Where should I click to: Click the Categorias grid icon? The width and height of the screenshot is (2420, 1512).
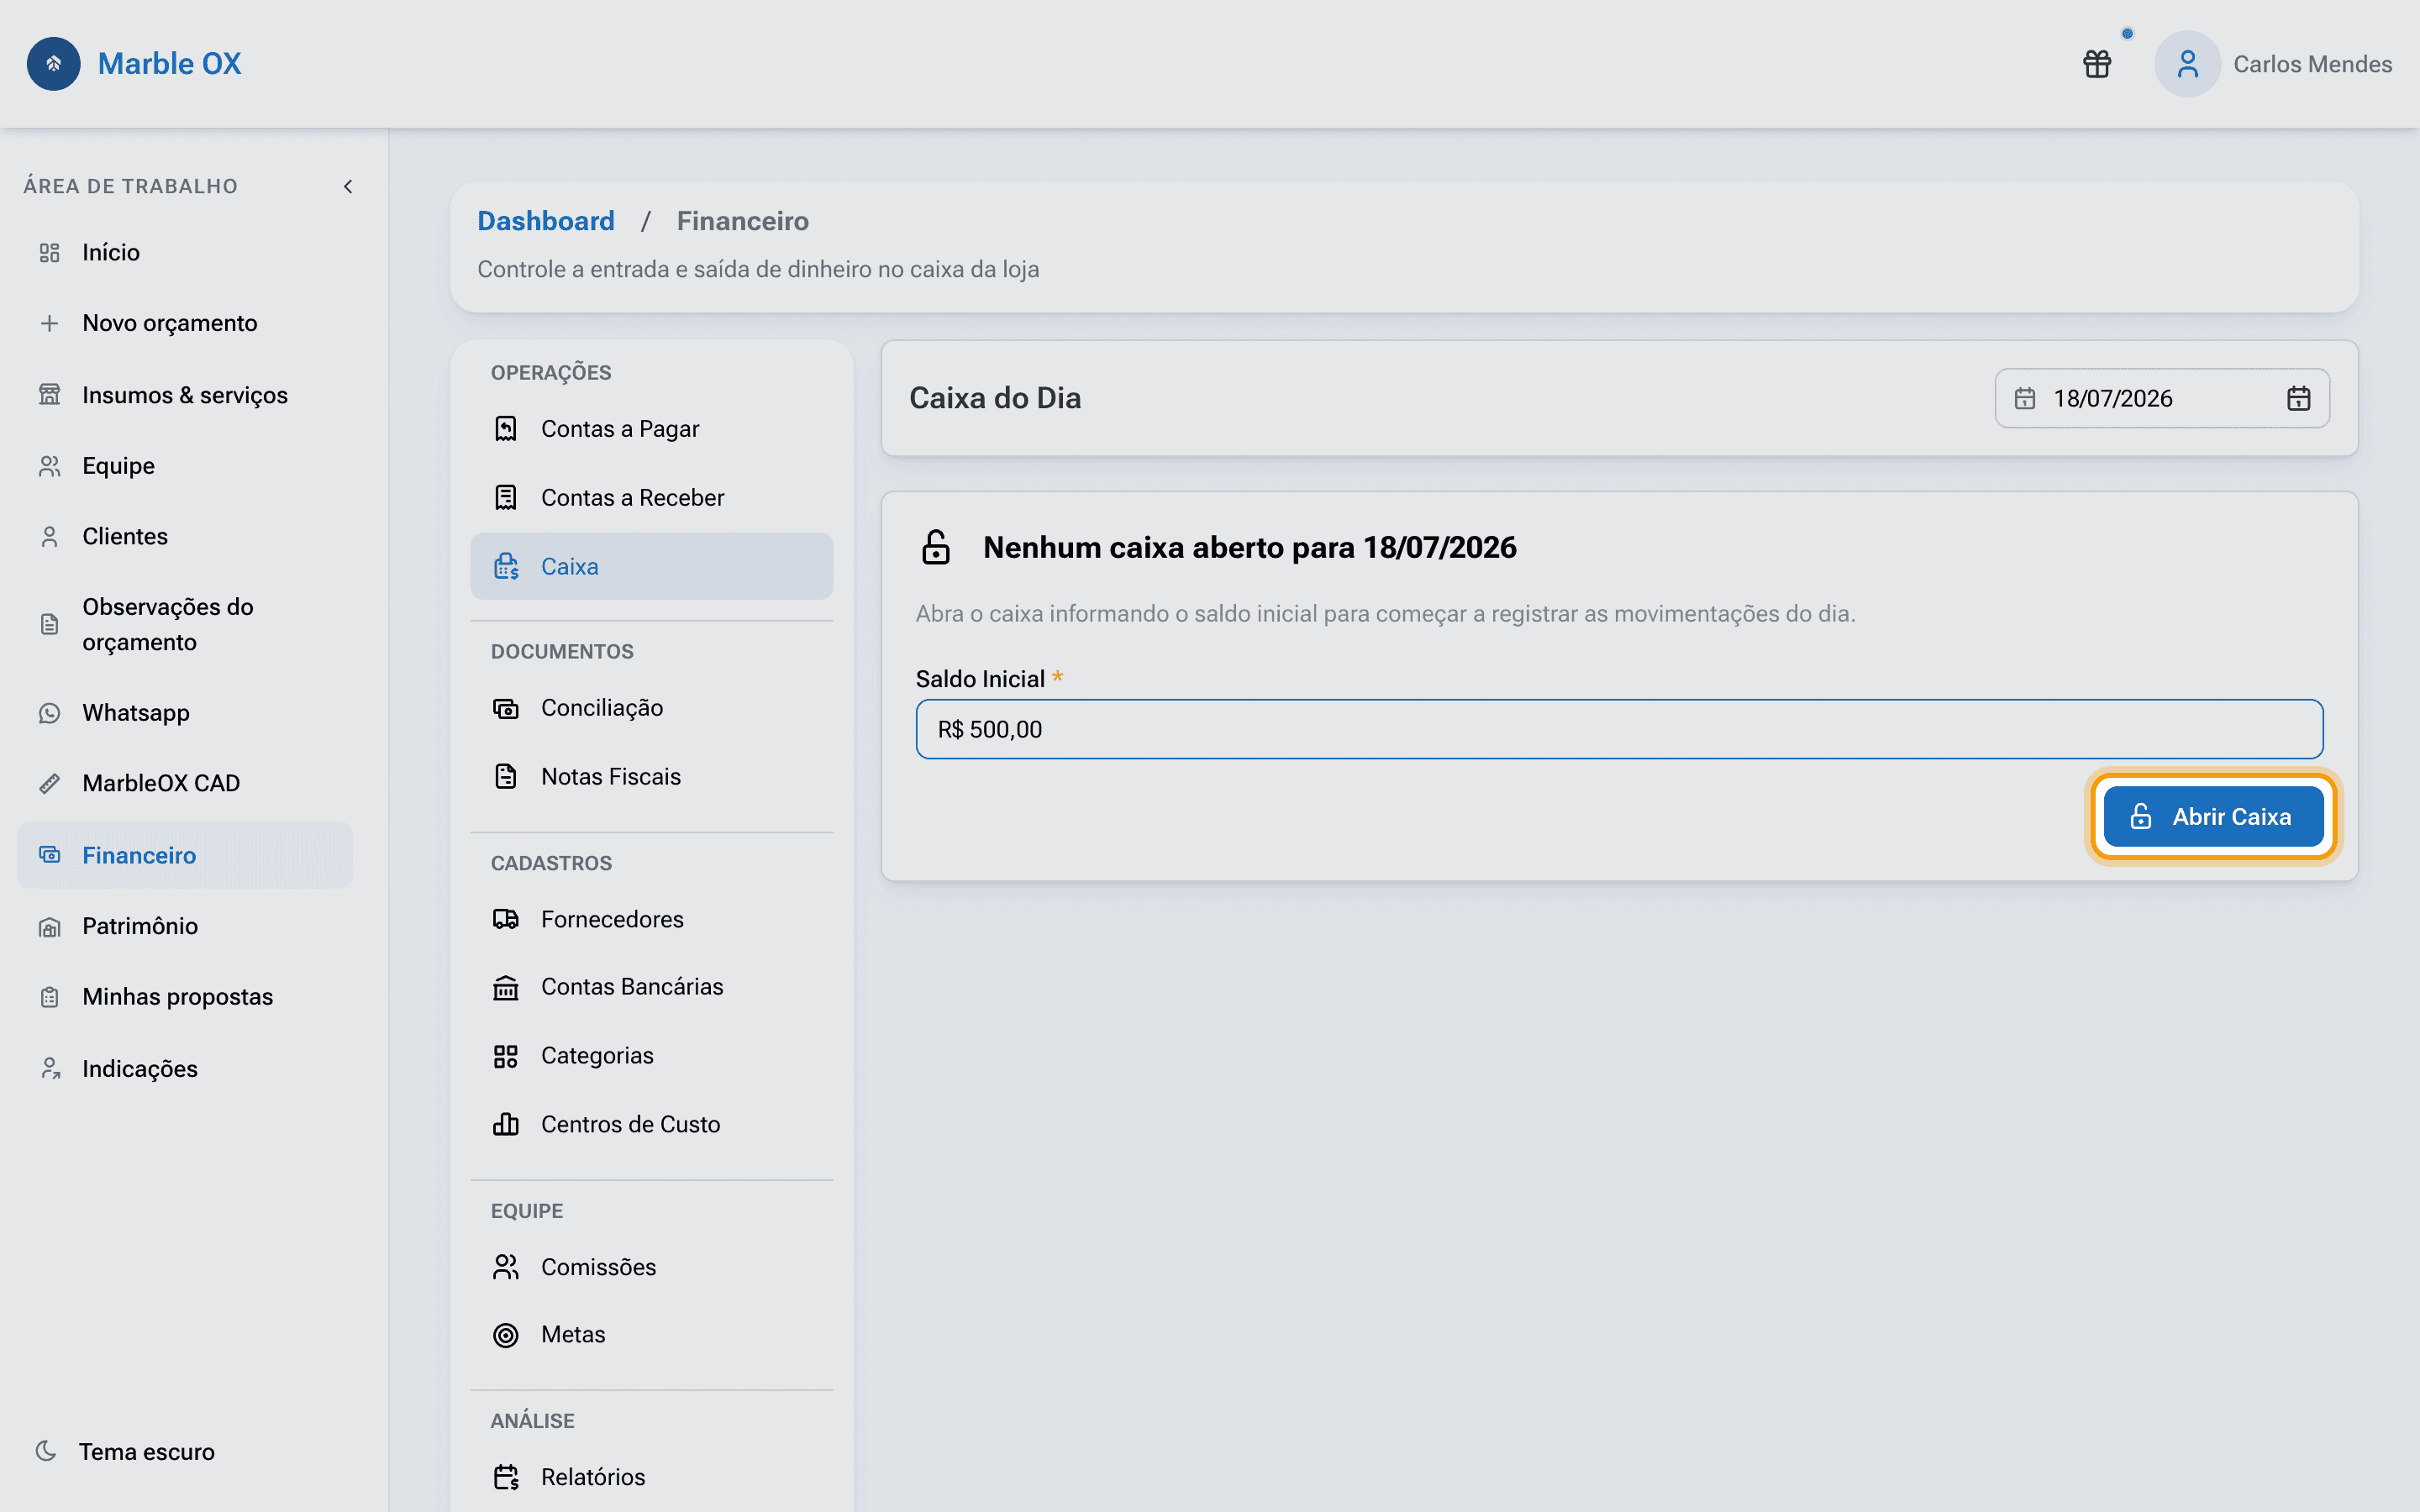506,1056
